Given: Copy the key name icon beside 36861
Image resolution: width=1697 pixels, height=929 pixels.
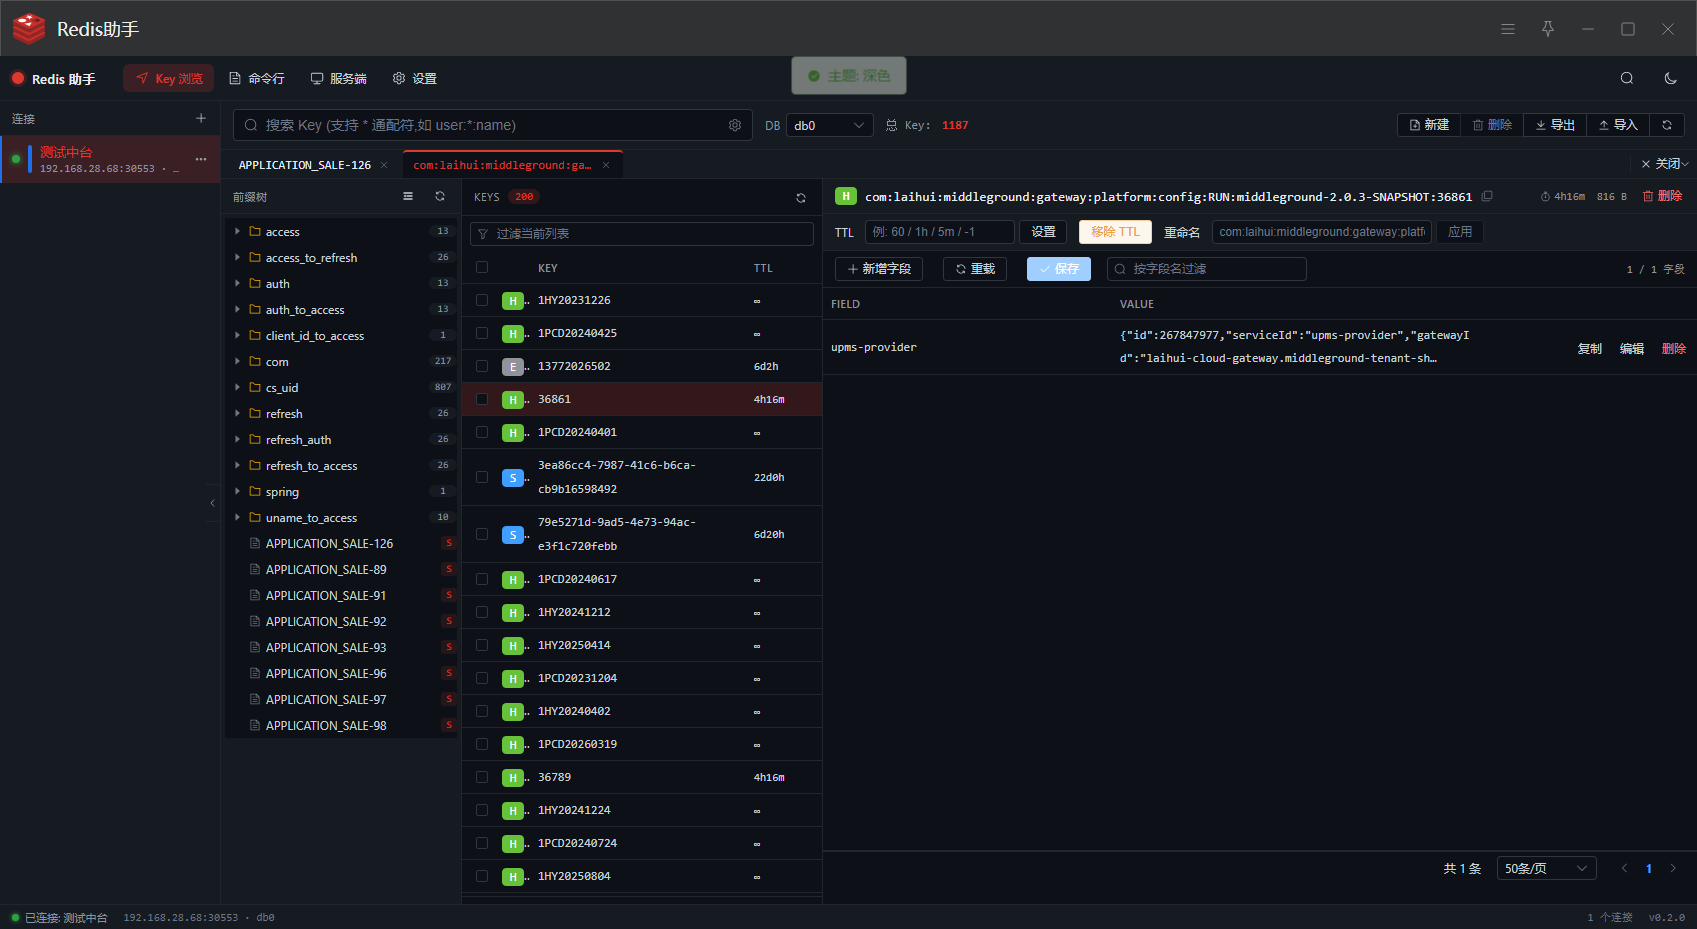Looking at the screenshot, I should coord(1487,196).
